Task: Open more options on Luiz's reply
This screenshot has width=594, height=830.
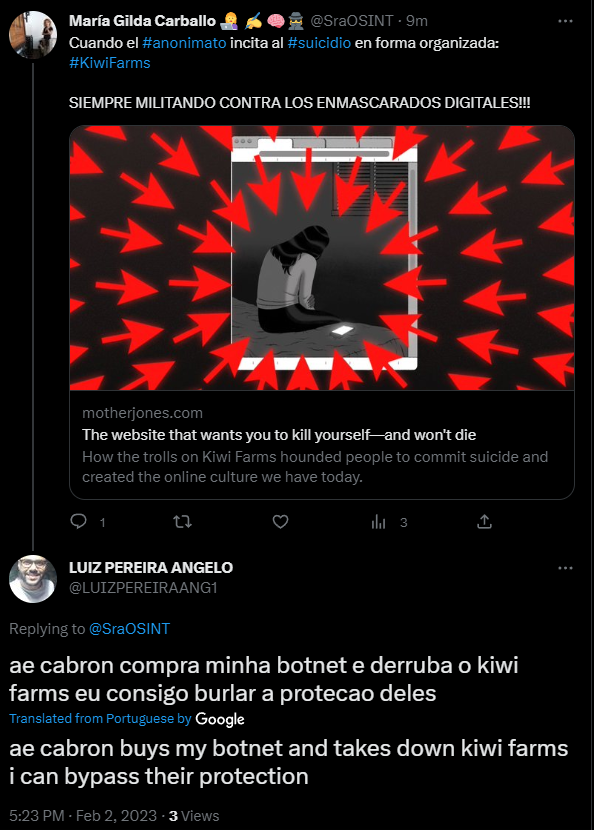Action: pos(565,568)
